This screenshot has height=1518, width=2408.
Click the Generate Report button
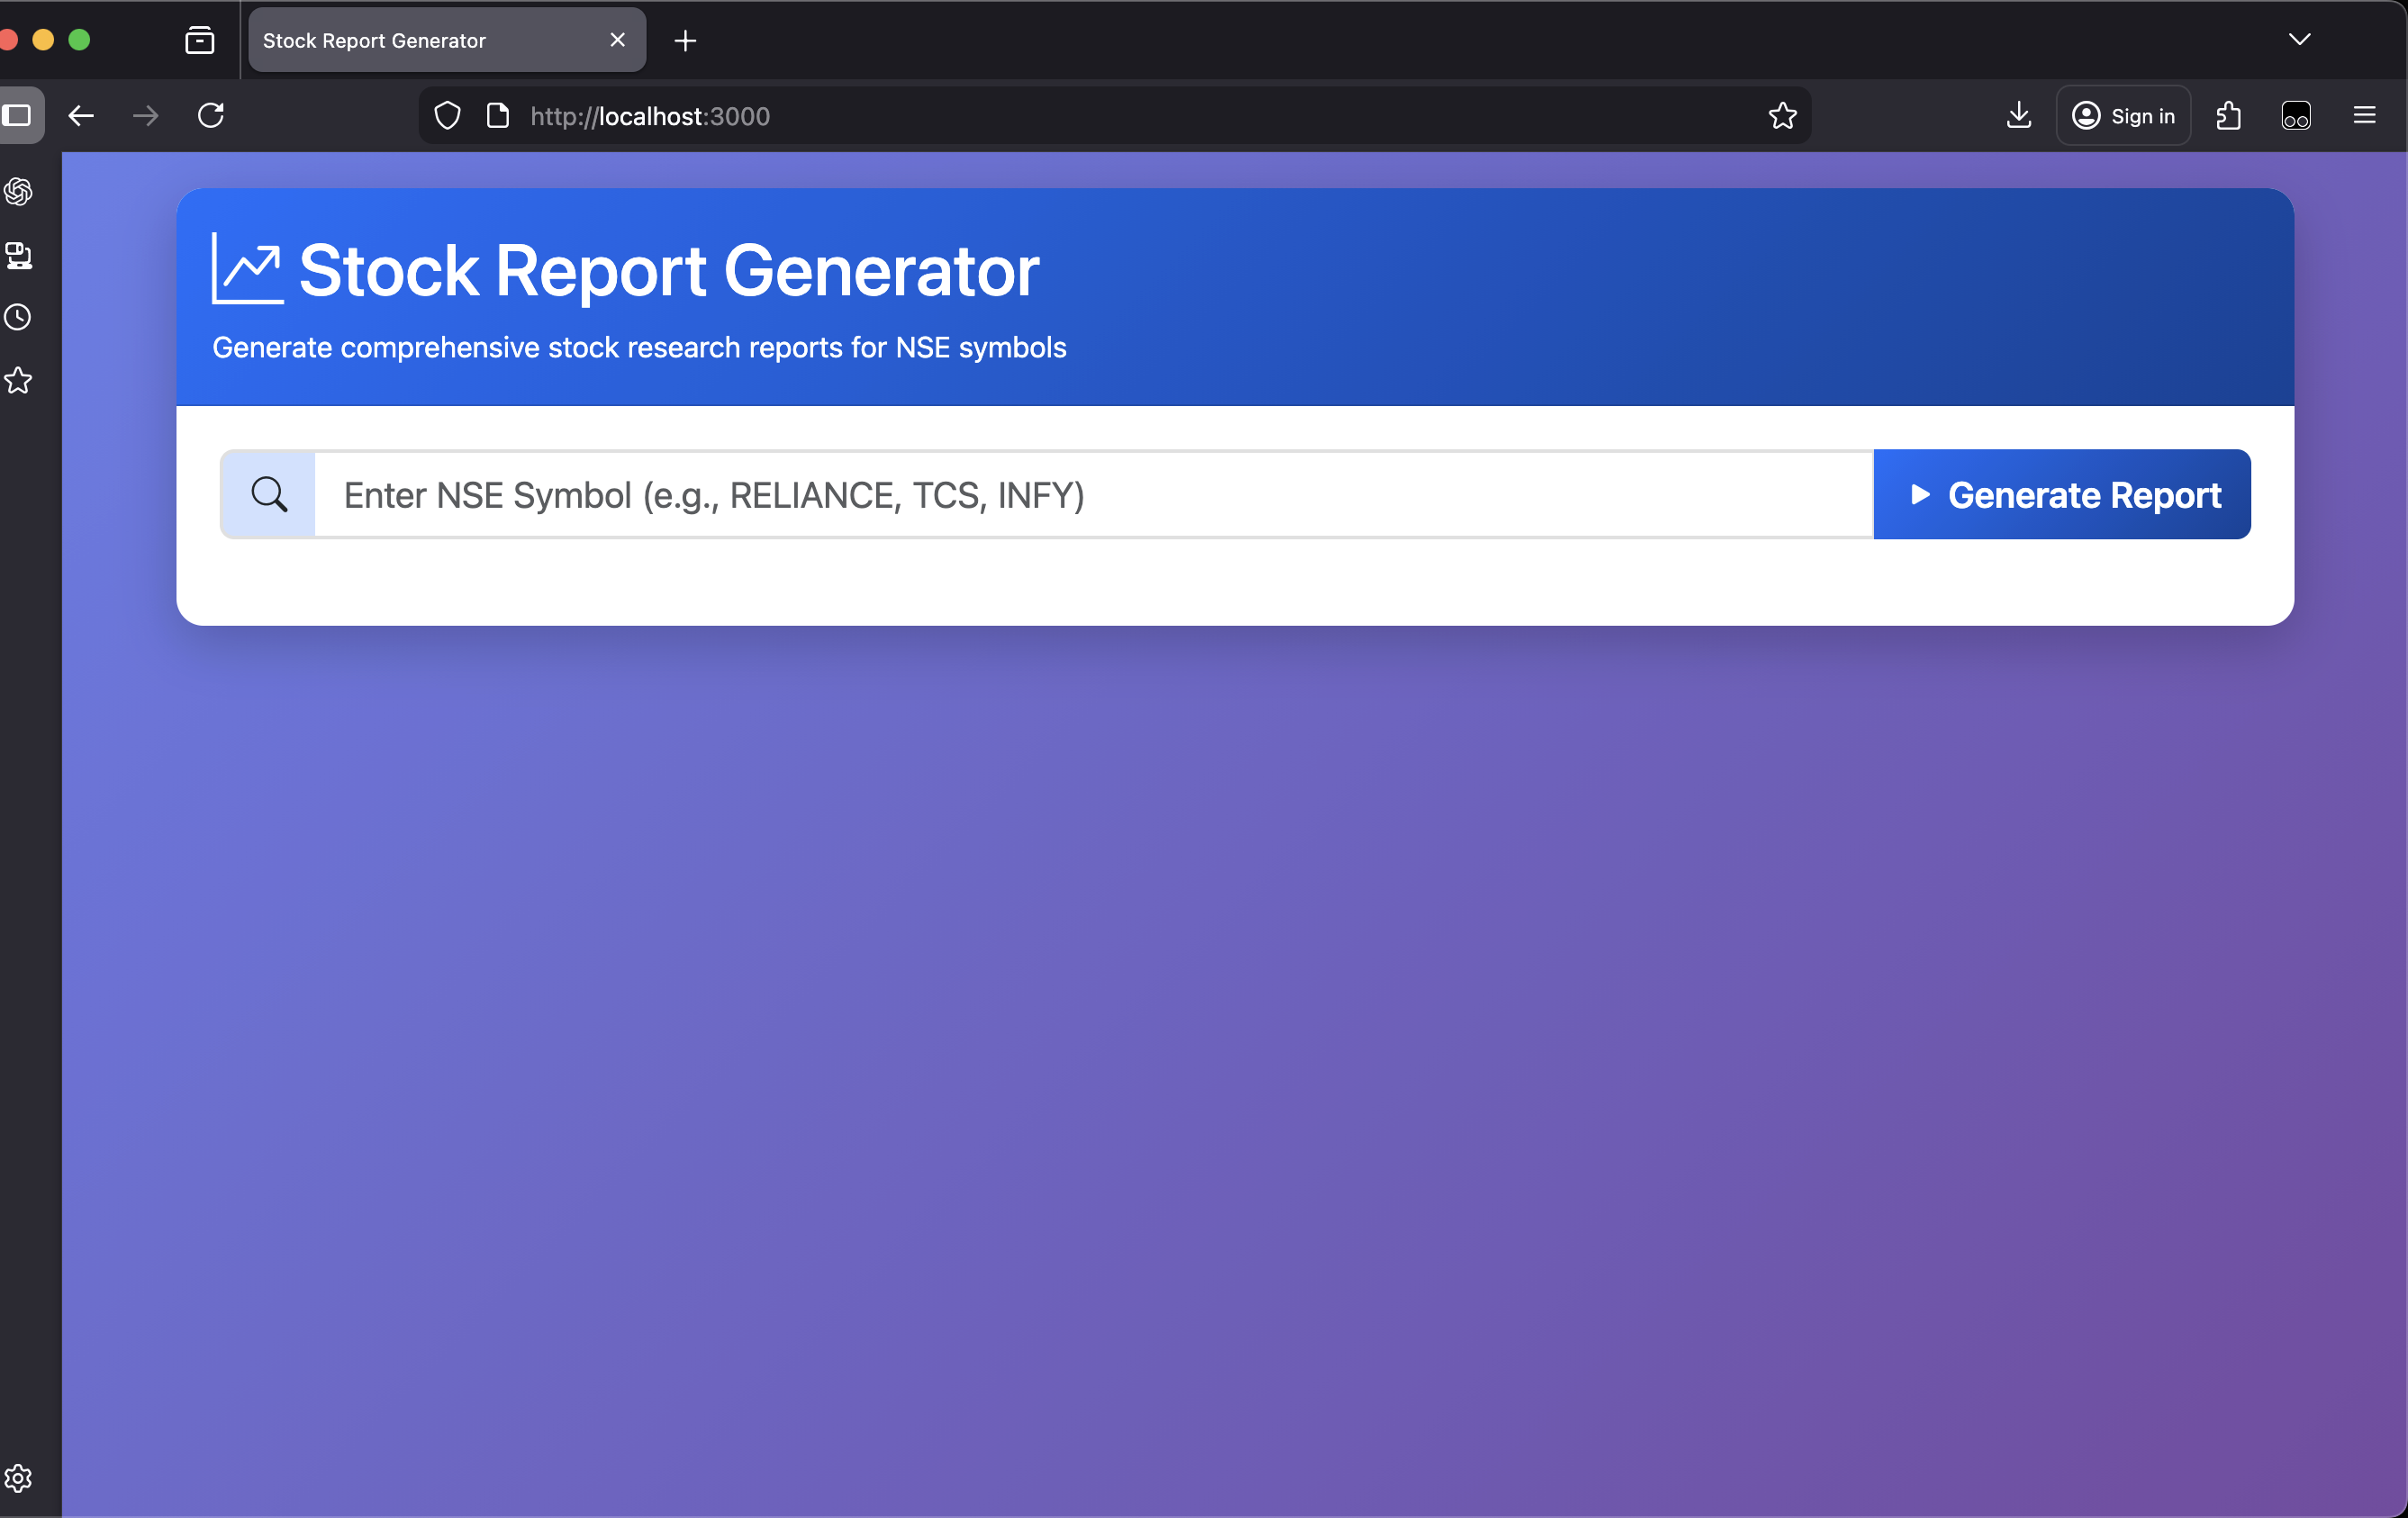[2062, 494]
